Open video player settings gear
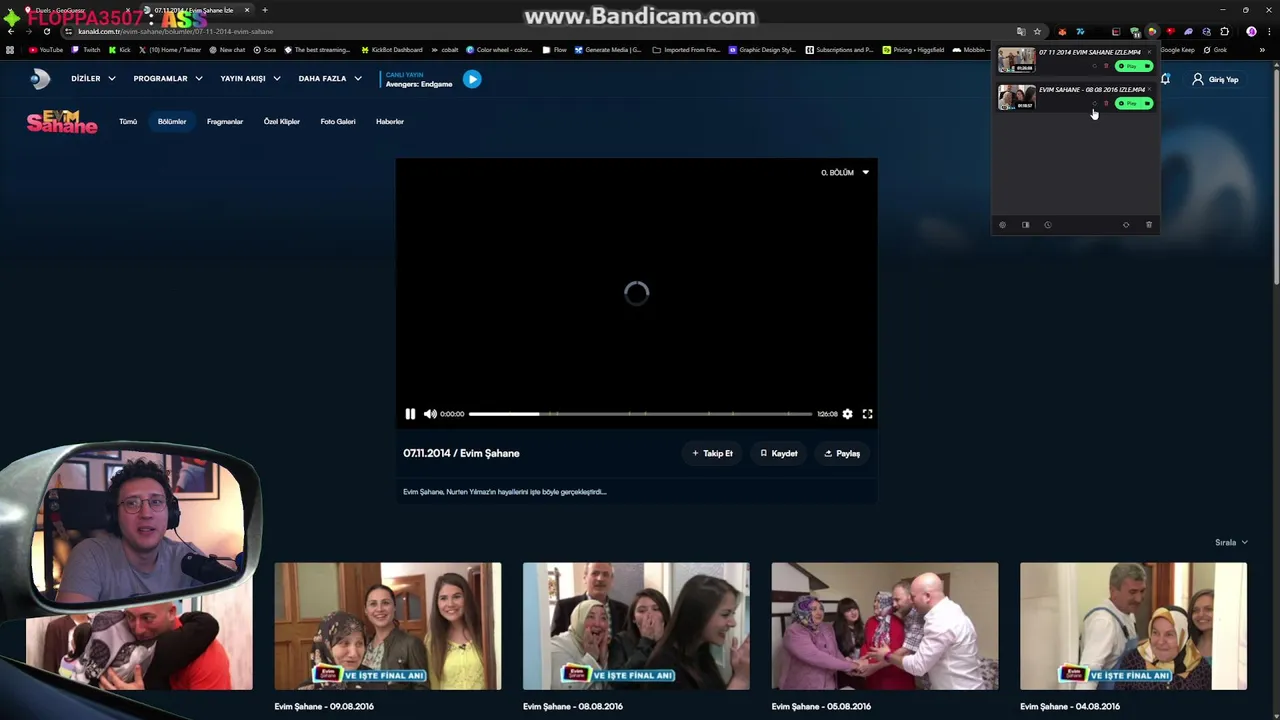The width and height of the screenshot is (1280, 720). [847, 414]
